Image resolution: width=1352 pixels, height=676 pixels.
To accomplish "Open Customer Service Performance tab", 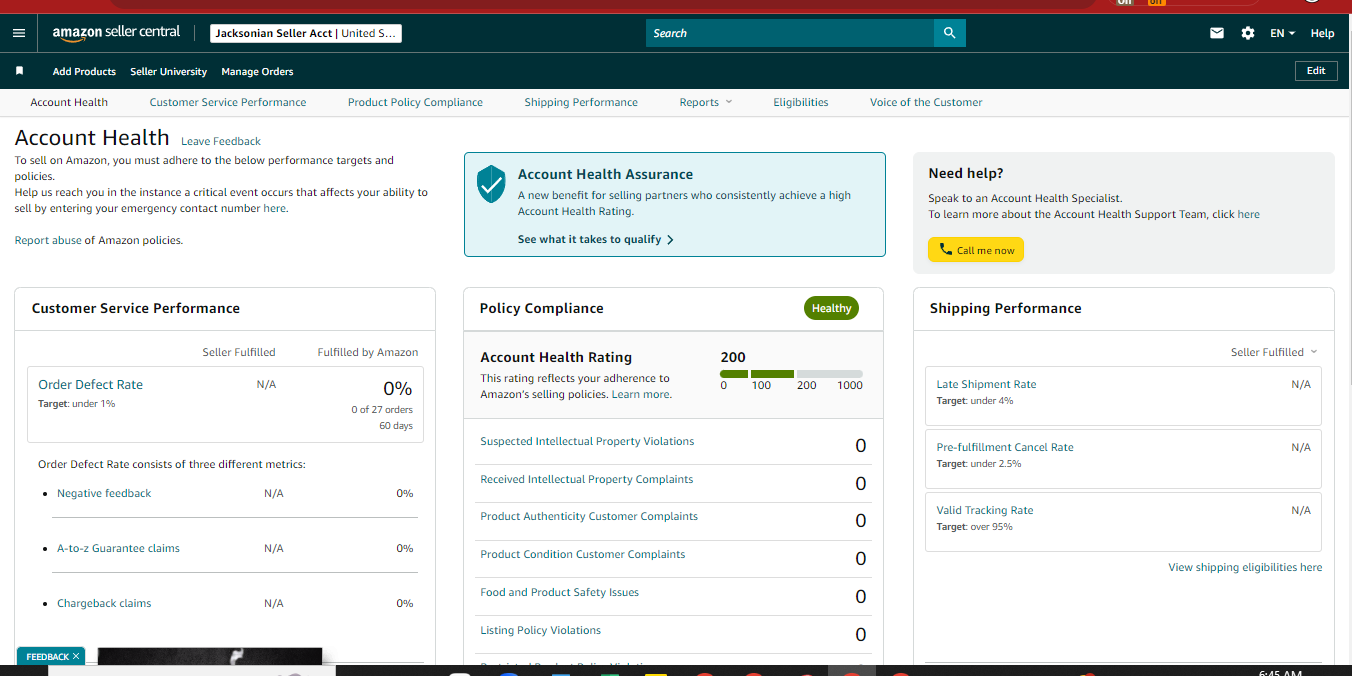I will (x=228, y=102).
